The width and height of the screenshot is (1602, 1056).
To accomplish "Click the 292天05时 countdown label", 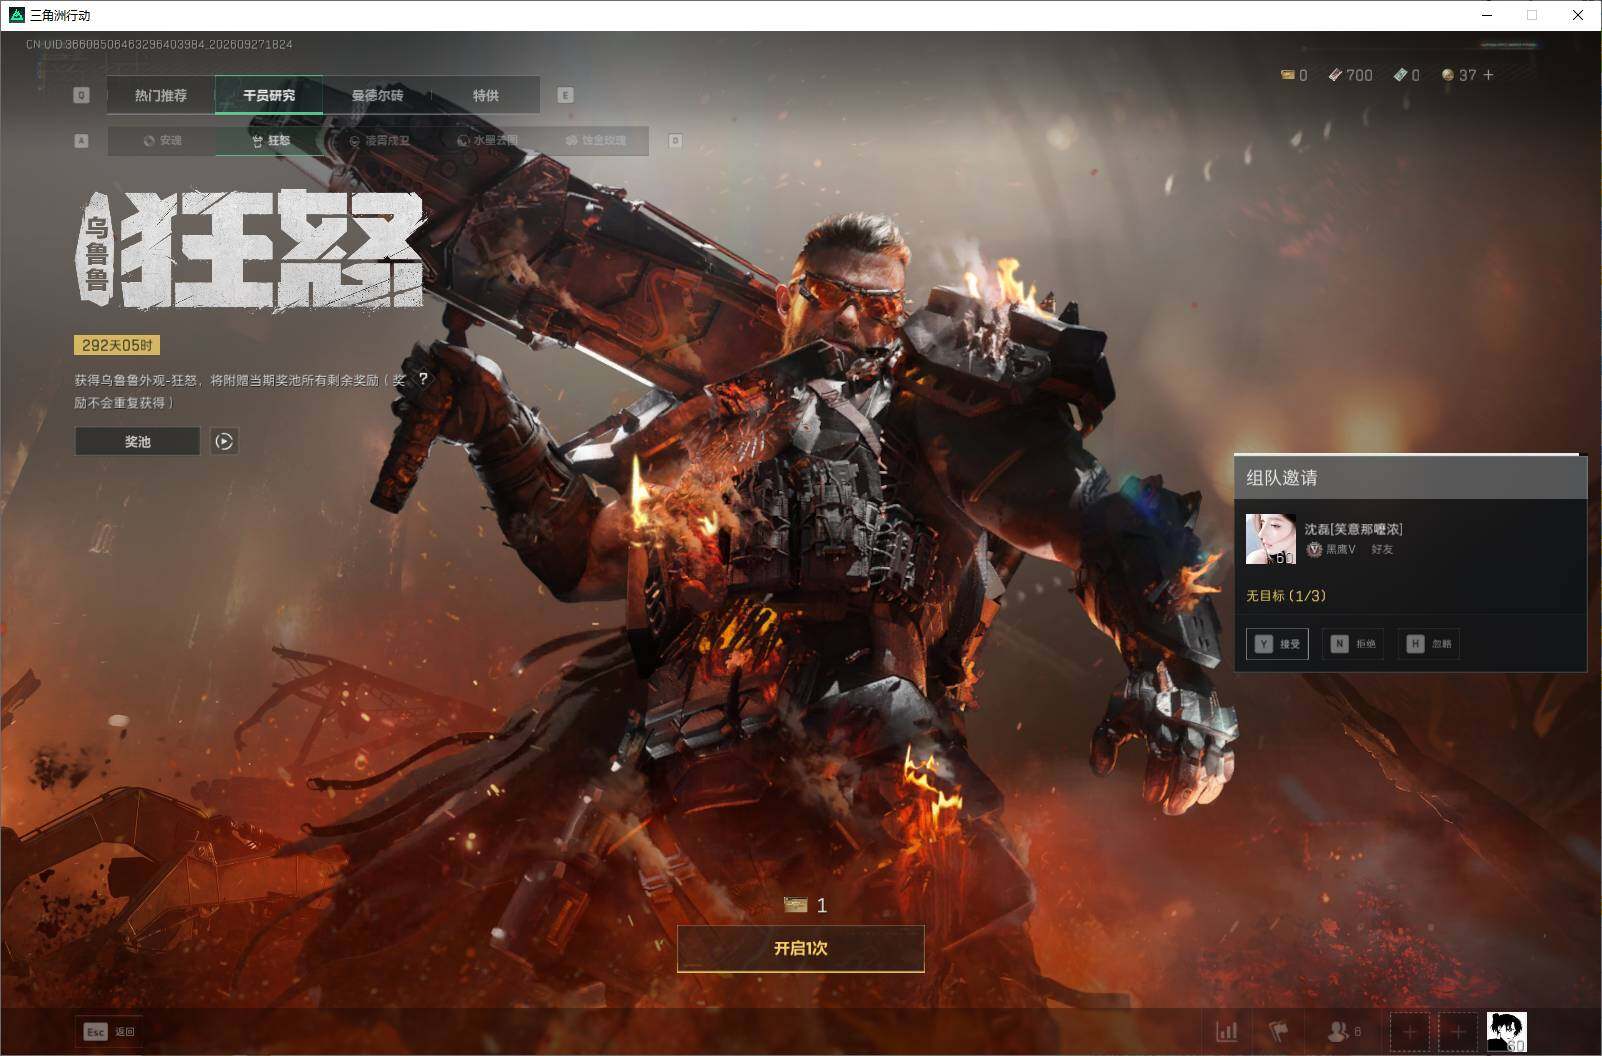I will 117,345.
